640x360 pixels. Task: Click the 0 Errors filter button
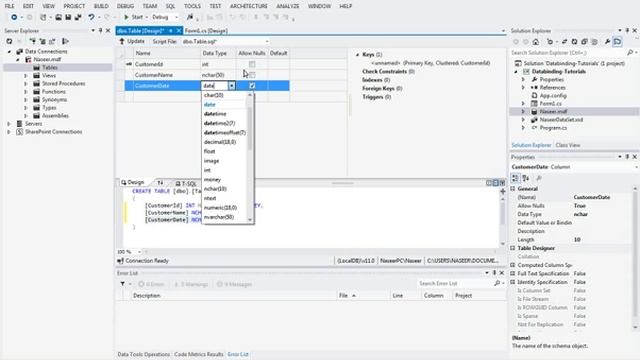tap(151, 284)
